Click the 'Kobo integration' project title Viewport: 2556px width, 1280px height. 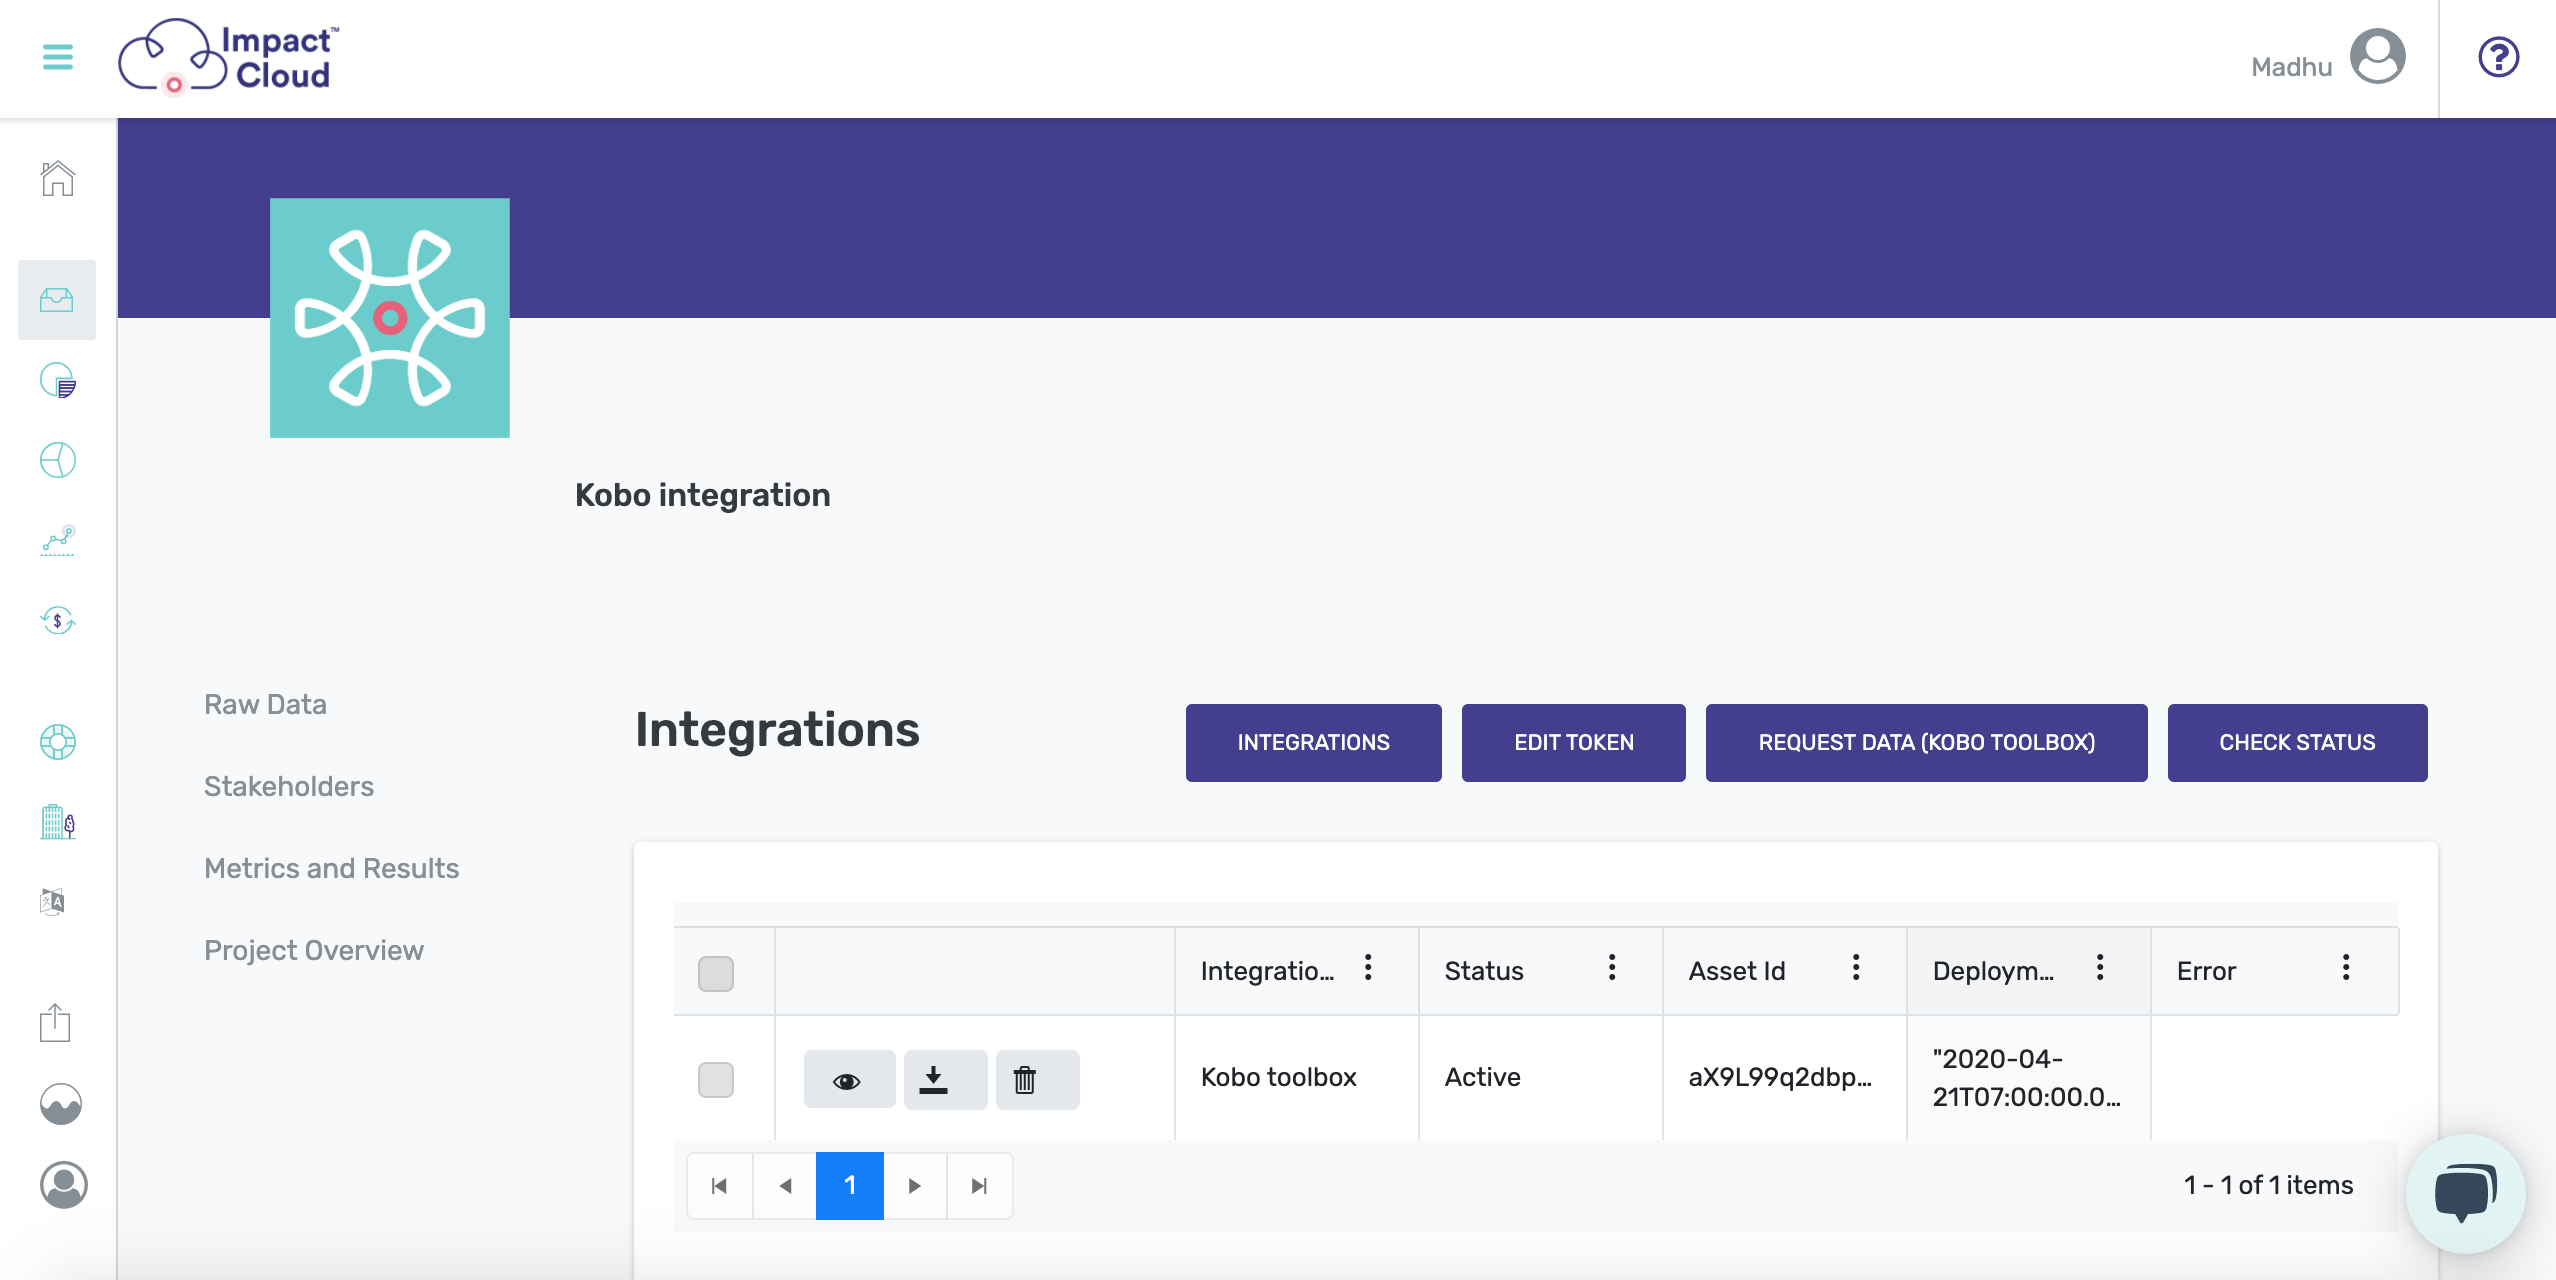703,495
